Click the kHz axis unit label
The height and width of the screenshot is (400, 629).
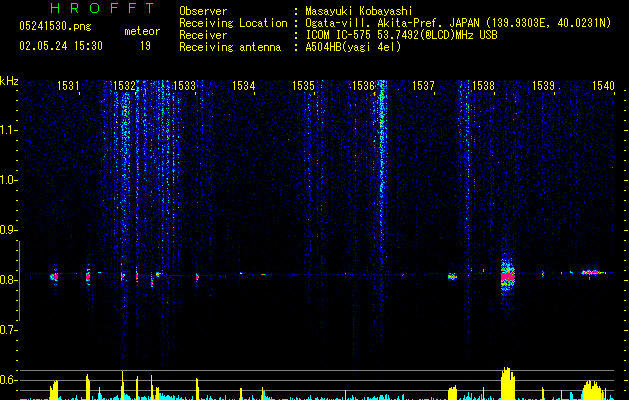click(9, 81)
